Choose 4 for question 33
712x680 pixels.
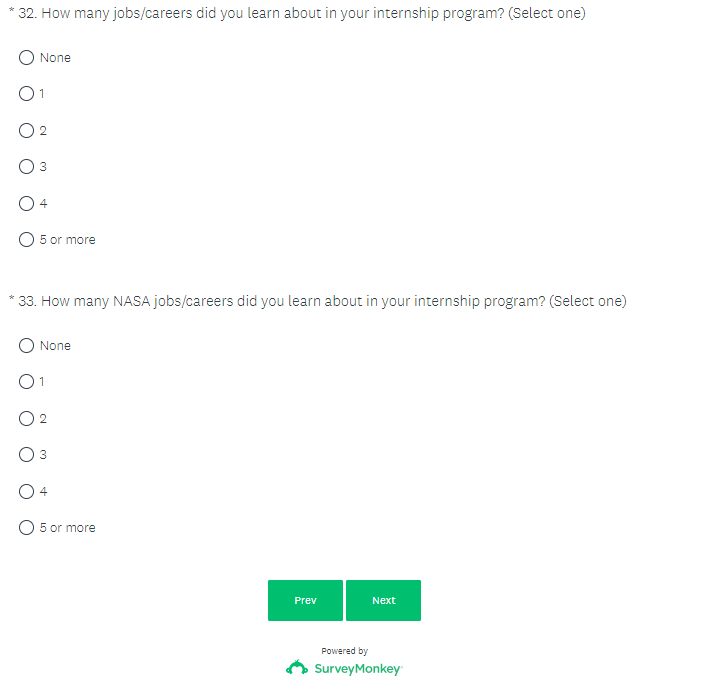pos(27,492)
